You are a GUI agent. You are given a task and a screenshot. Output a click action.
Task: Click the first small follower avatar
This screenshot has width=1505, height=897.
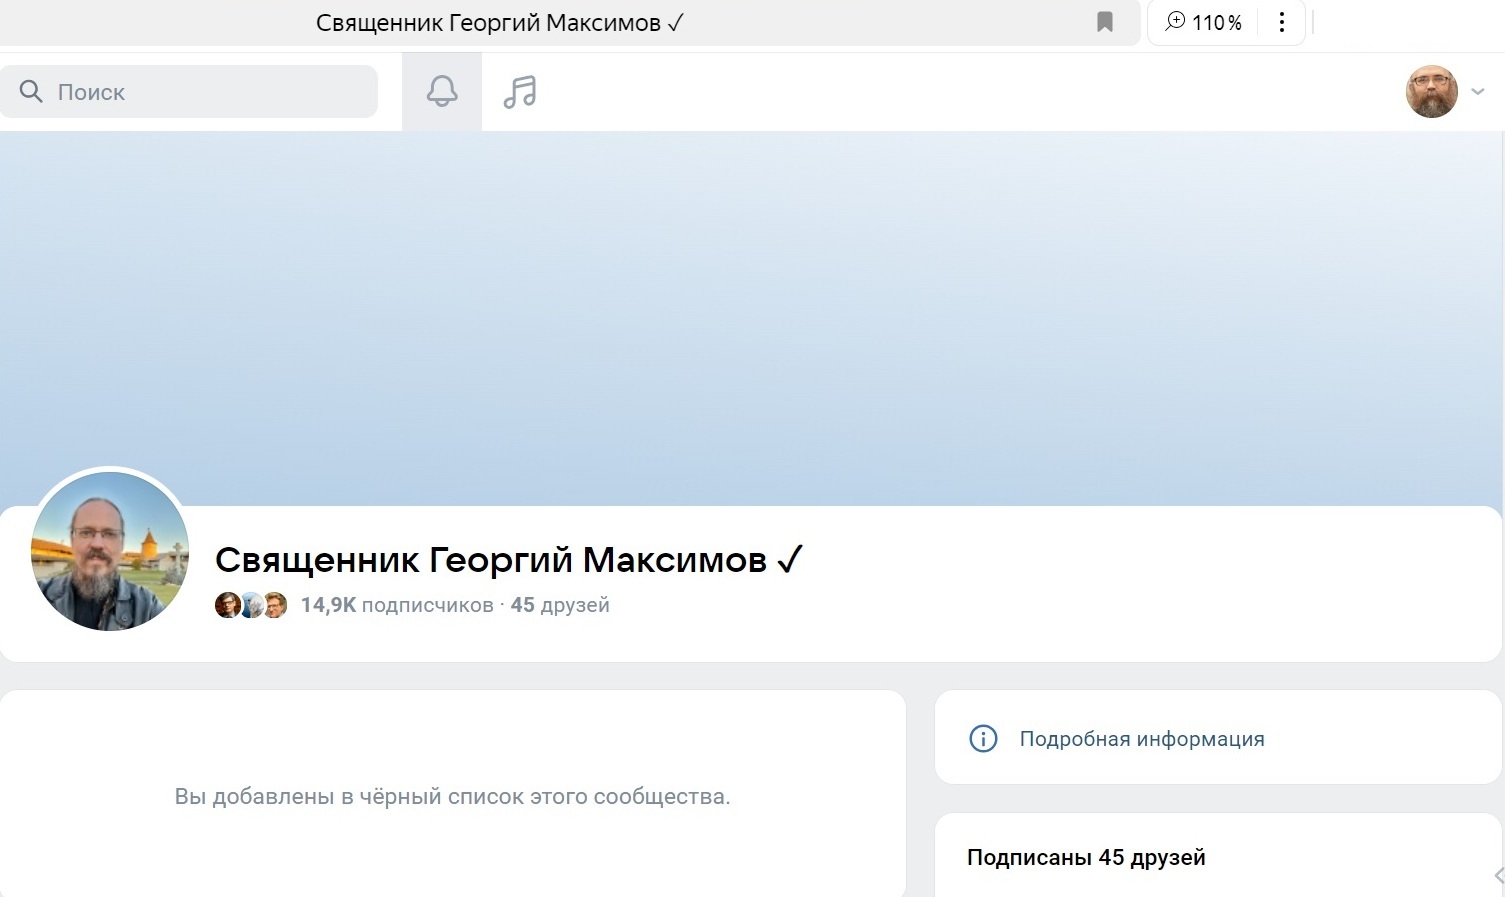pos(227,605)
